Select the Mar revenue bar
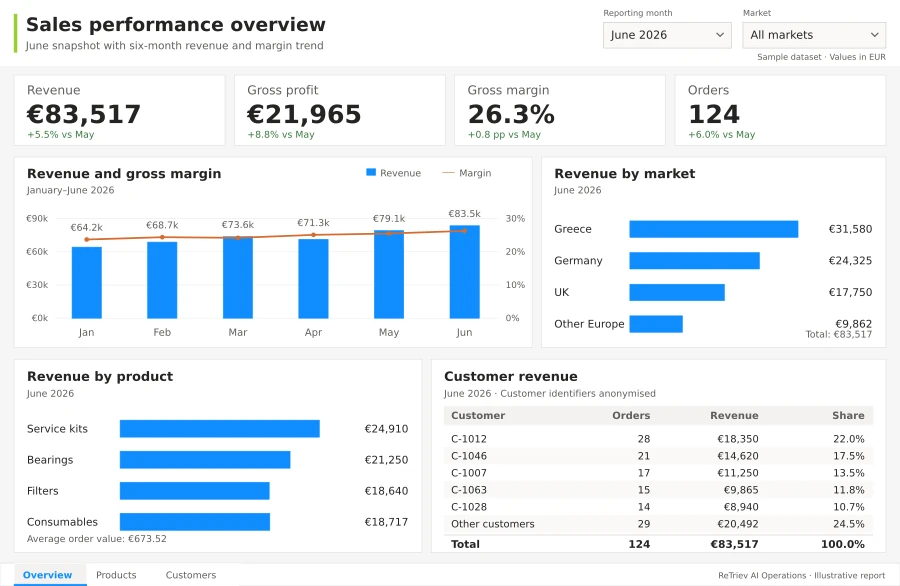 [x=238, y=277]
